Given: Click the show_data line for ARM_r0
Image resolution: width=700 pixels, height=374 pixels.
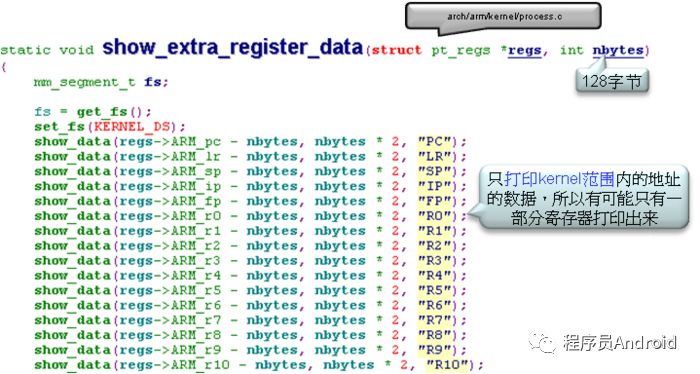Looking at the screenshot, I should click(x=250, y=216).
